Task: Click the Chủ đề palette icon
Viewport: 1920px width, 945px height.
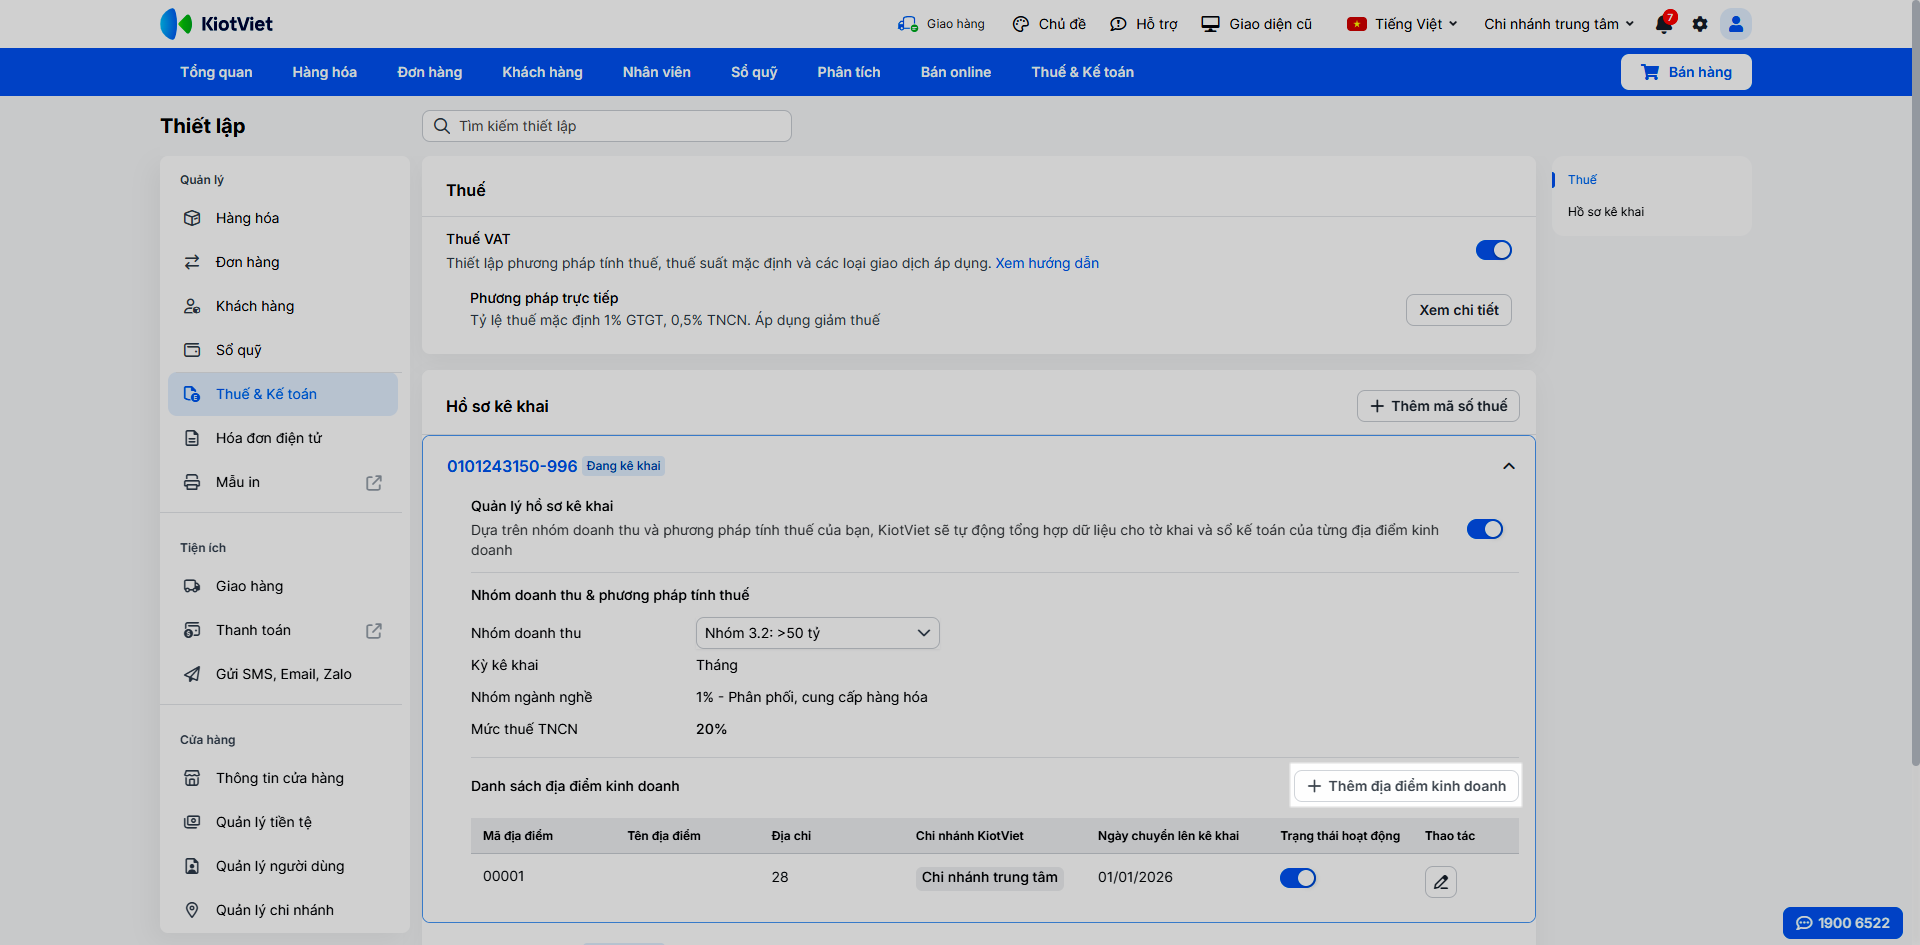Action: tap(1021, 24)
